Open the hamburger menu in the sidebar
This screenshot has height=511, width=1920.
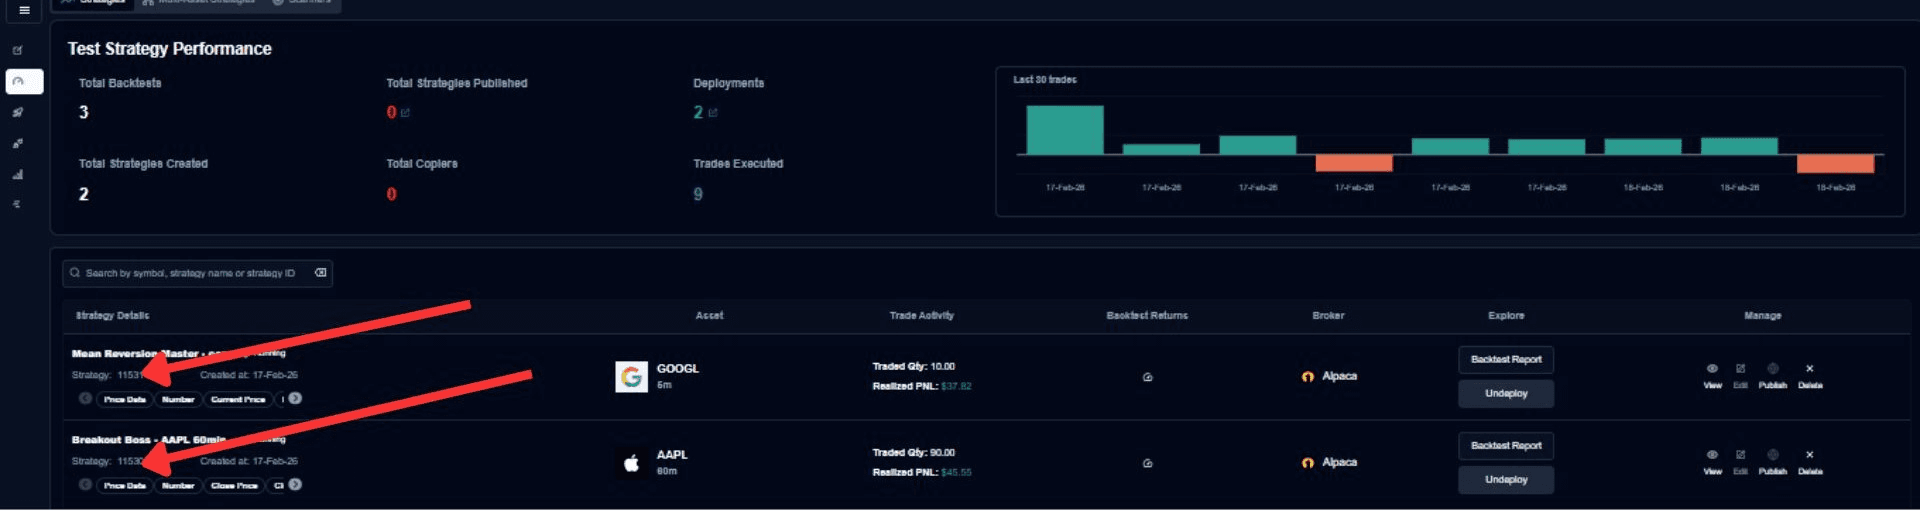pos(24,10)
